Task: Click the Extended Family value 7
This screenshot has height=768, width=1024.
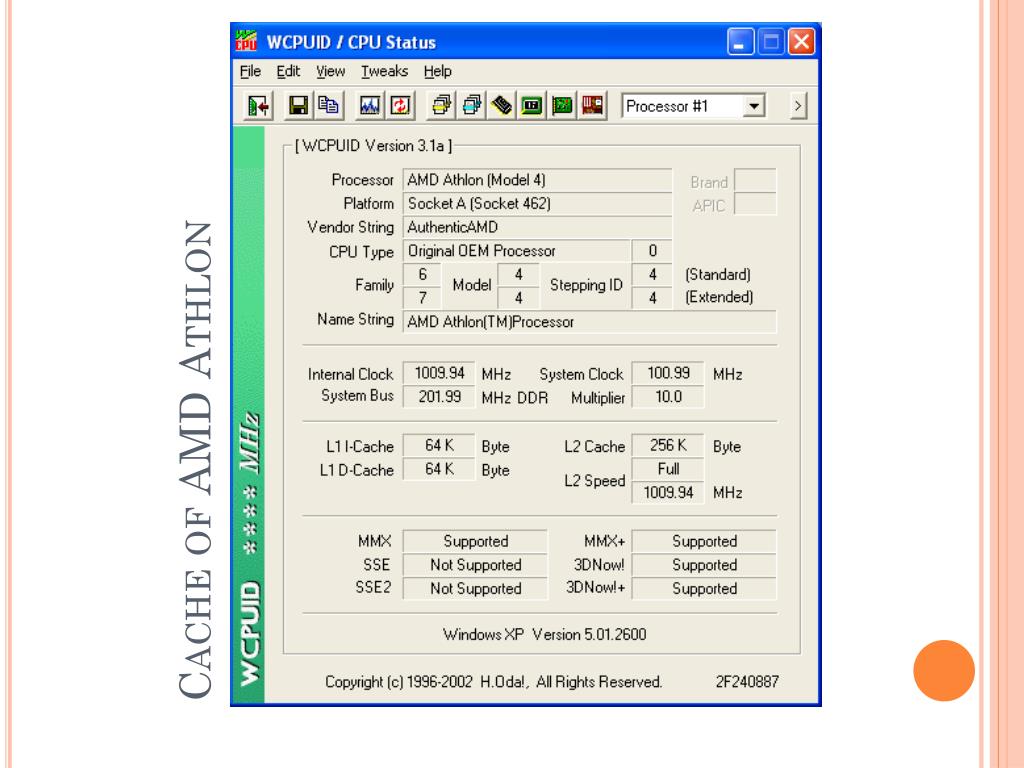Action: 423,298
